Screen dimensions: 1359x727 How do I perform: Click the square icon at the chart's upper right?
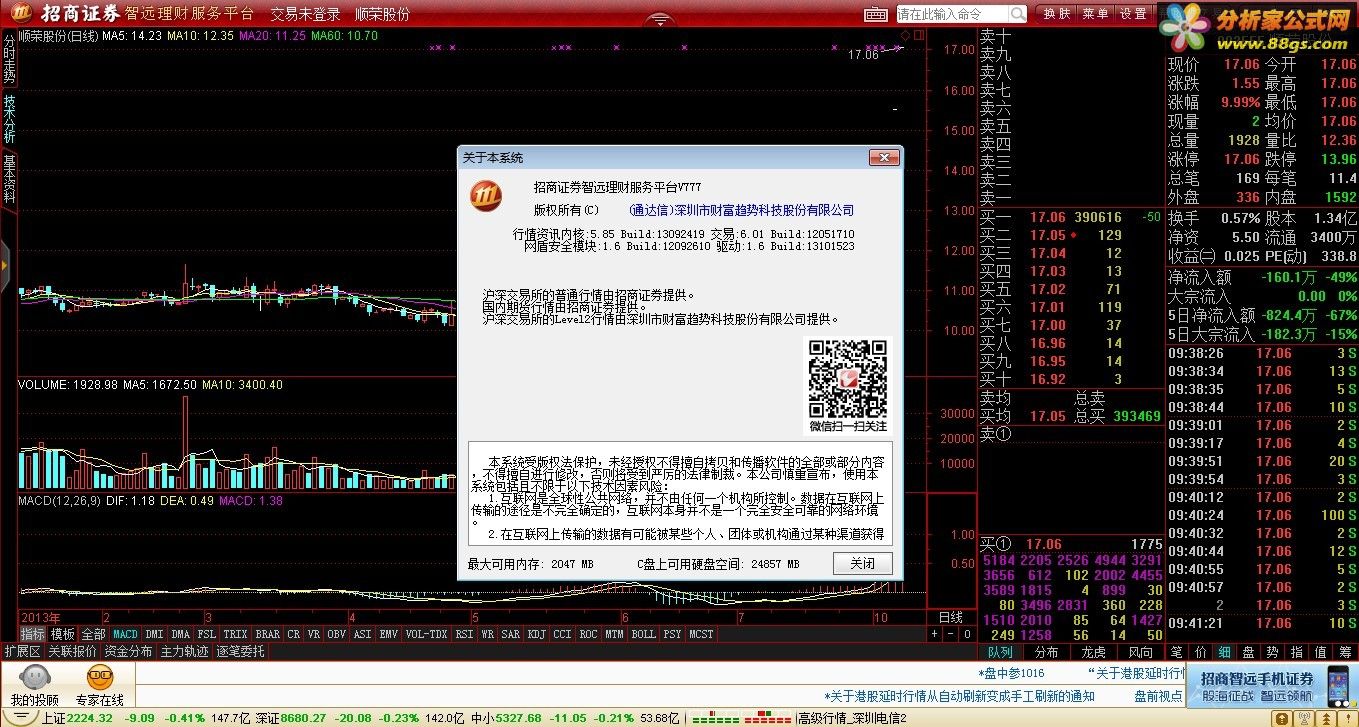(920, 35)
